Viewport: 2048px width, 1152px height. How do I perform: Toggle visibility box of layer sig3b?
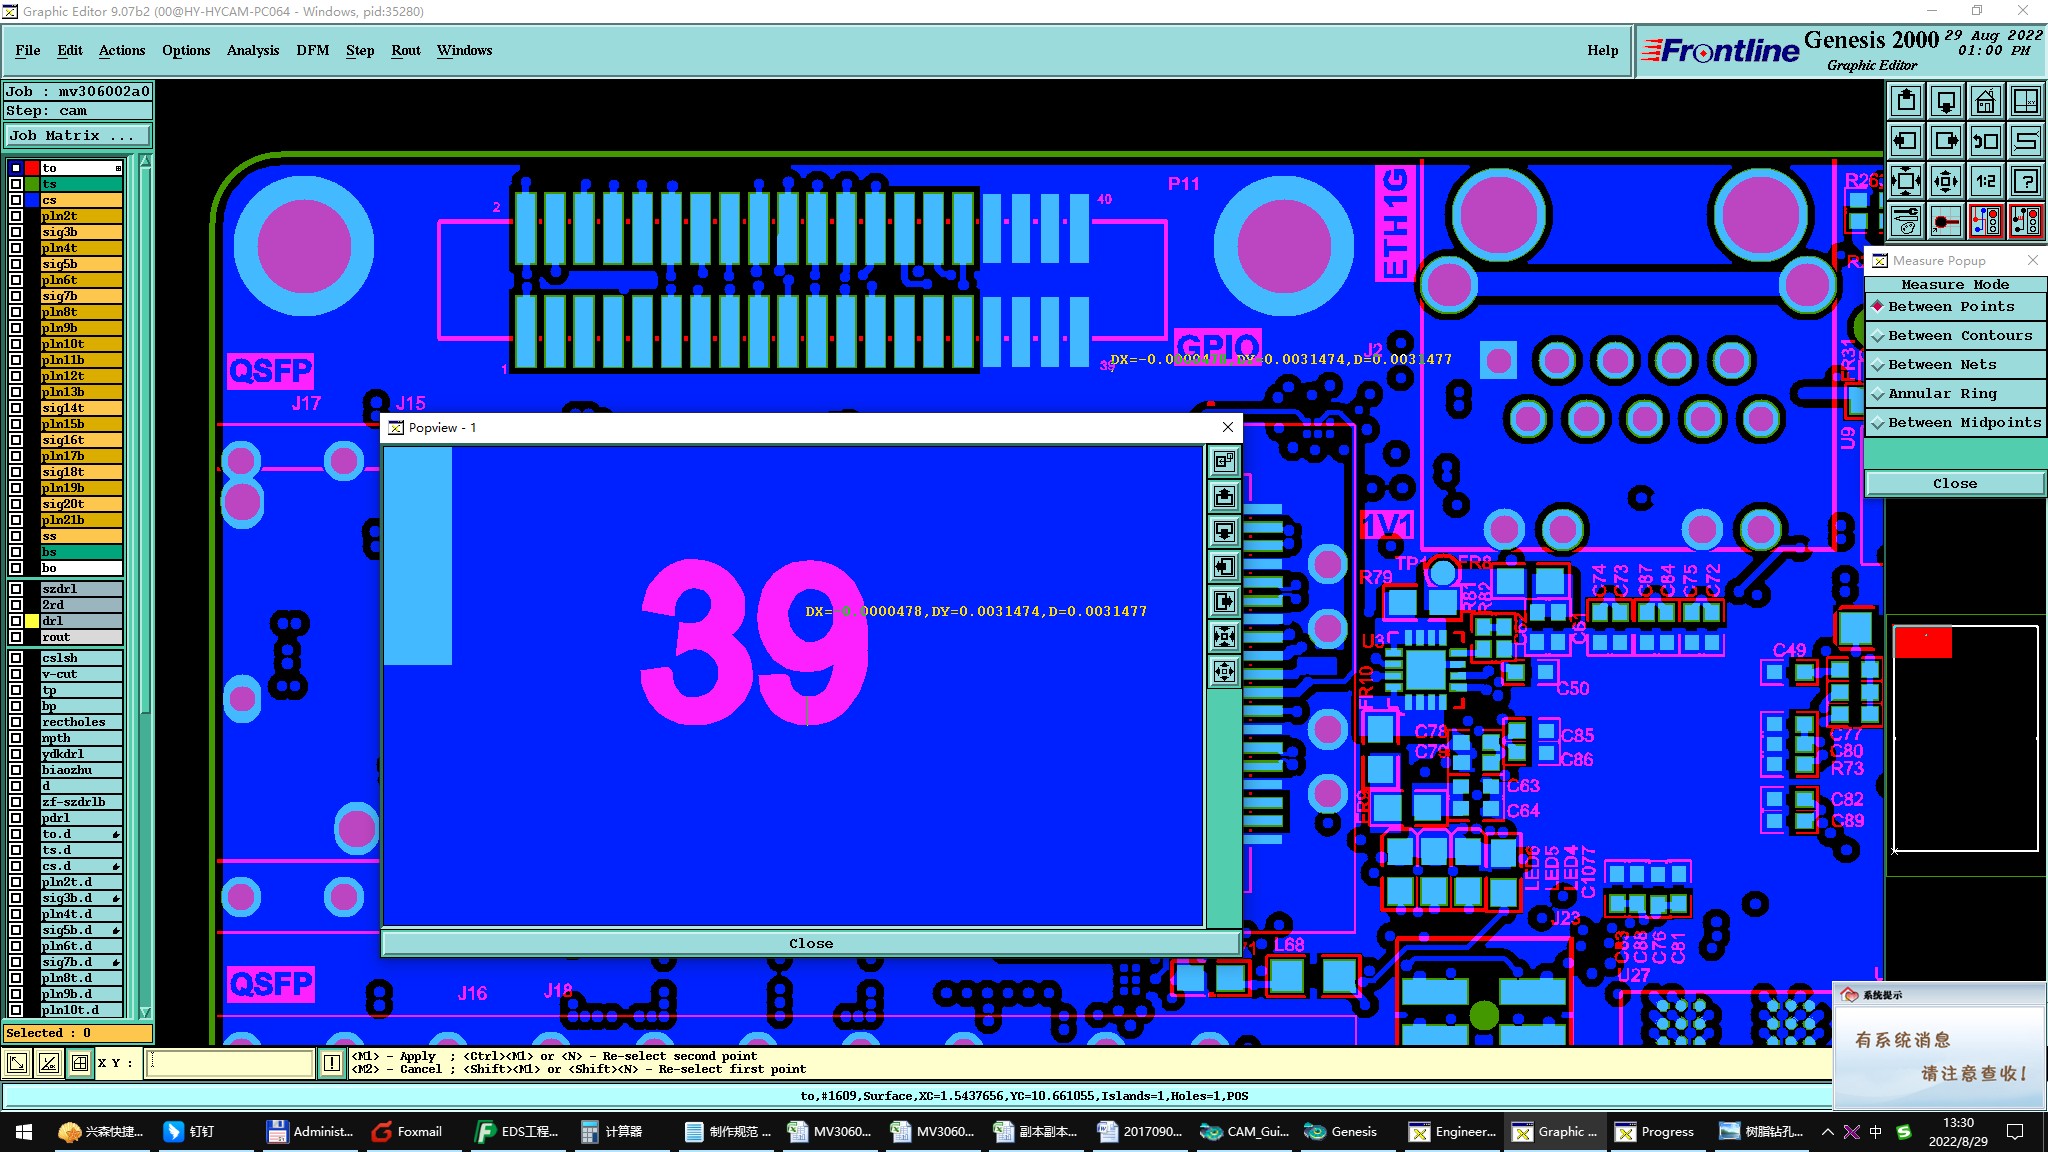point(16,232)
